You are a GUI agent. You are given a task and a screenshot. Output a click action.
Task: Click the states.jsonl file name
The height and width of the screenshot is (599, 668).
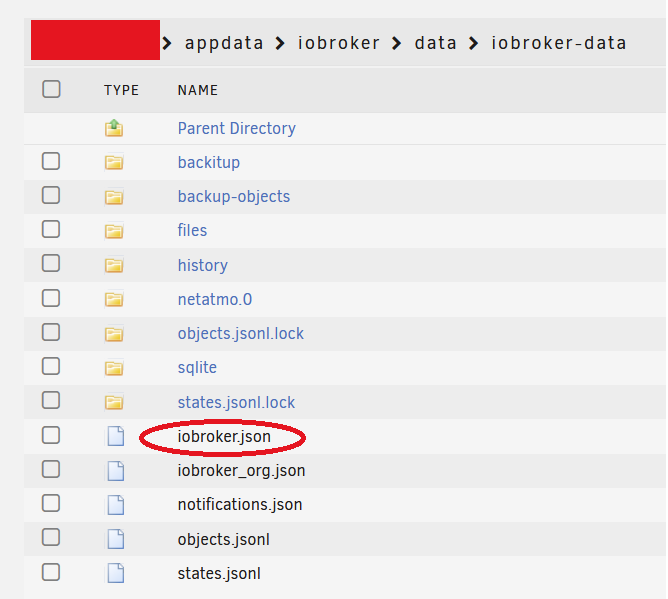[x=219, y=573]
